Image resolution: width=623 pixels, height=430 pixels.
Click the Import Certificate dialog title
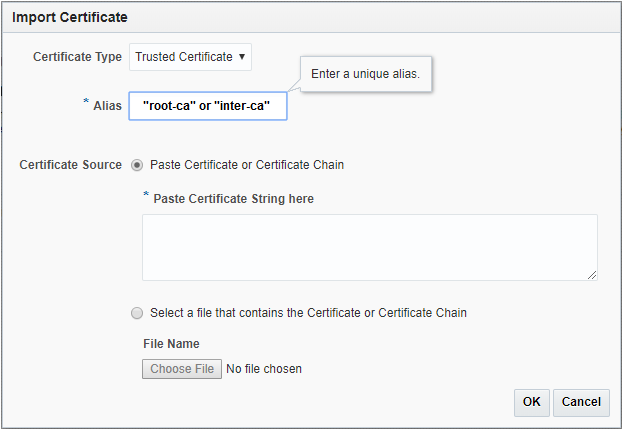pyautogui.click(x=70, y=17)
